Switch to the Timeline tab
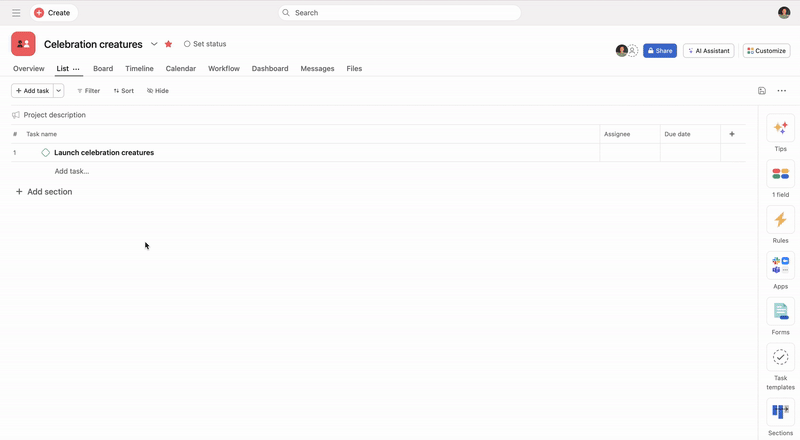This screenshot has width=800, height=440. (x=139, y=68)
